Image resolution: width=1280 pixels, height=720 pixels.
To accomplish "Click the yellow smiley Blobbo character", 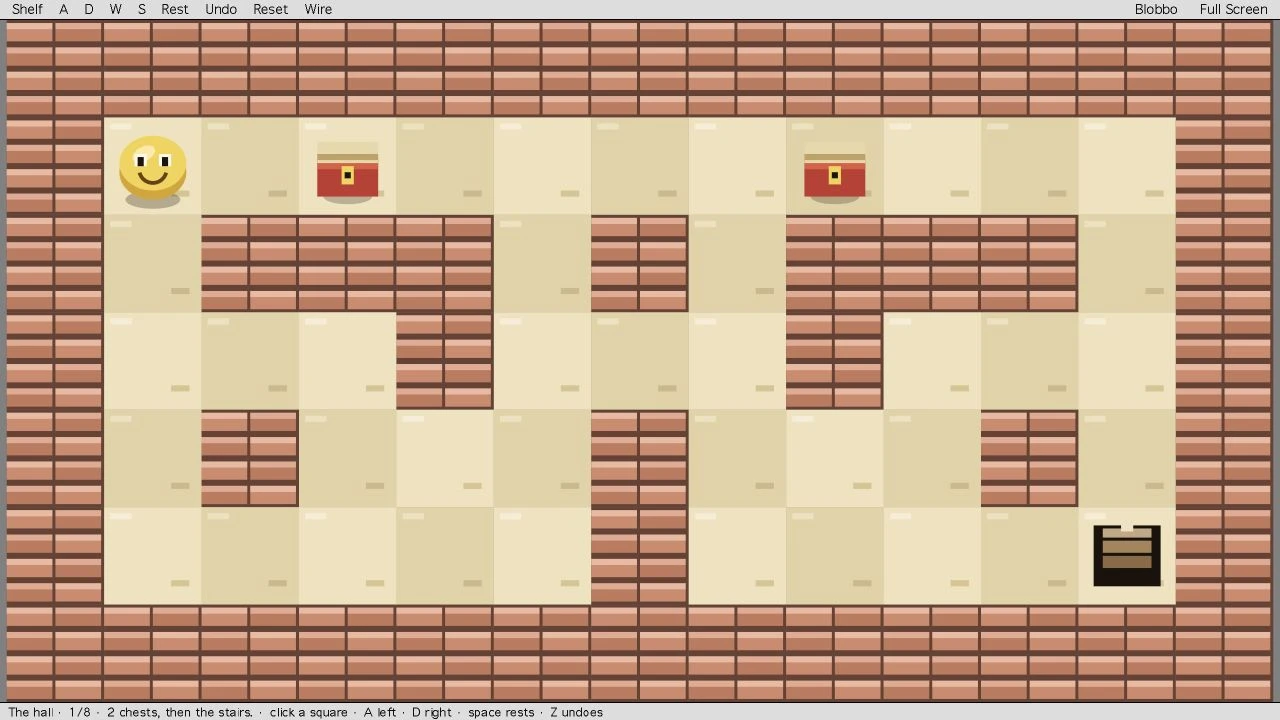I will click(x=153, y=168).
